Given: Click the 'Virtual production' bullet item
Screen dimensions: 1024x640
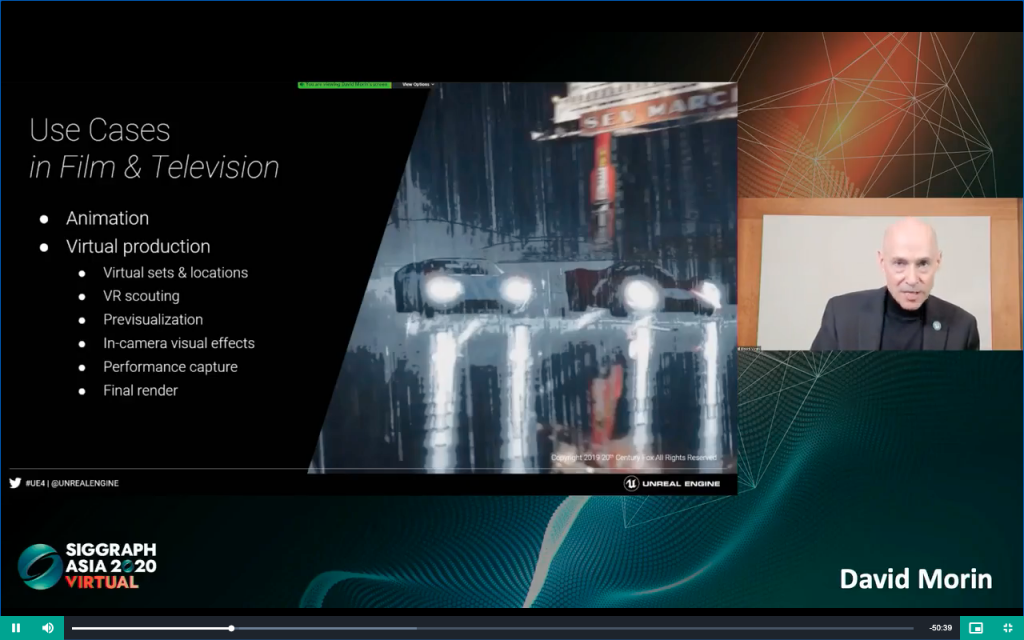Looking at the screenshot, I should click(x=138, y=246).
